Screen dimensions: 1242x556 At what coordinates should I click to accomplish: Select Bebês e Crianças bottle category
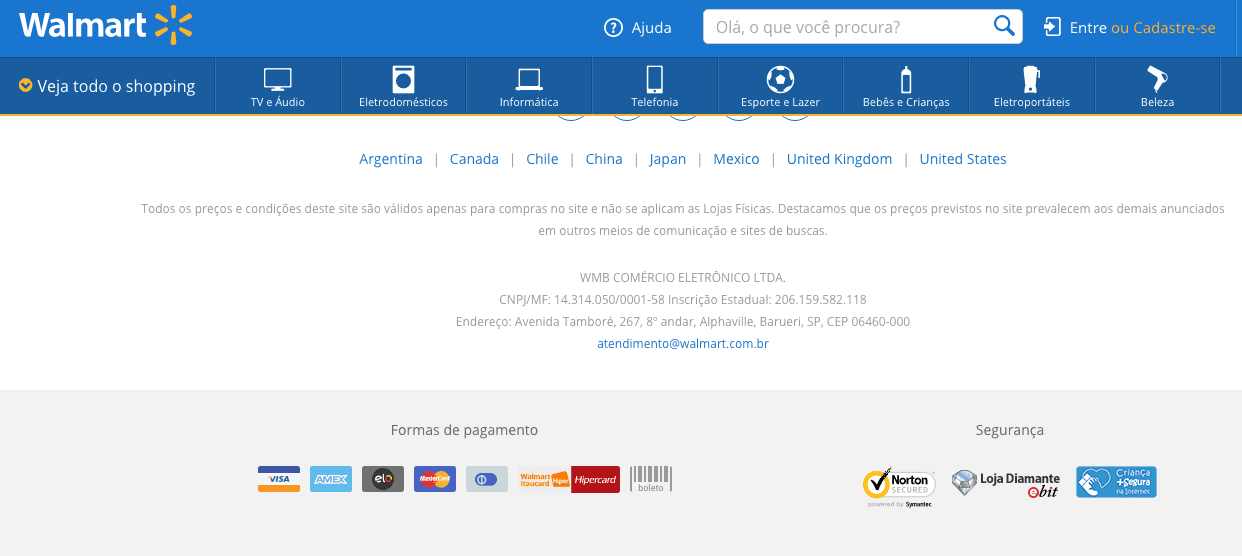906,87
